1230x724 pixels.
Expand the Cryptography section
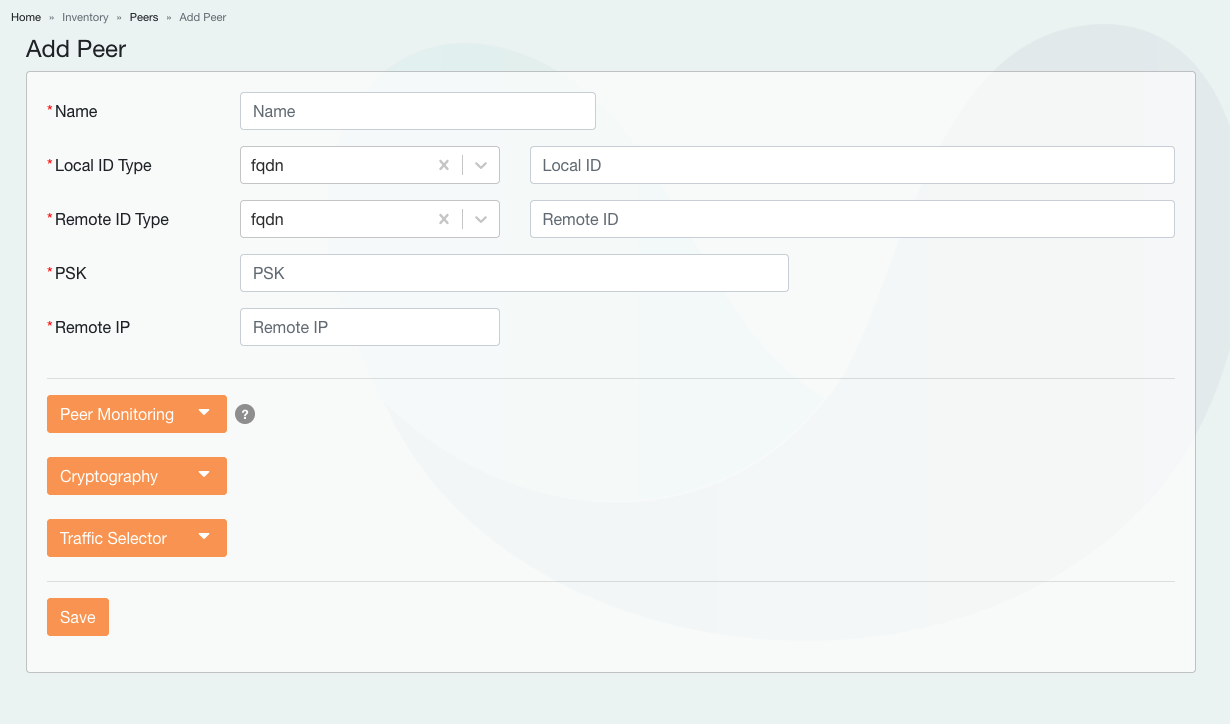pos(136,476)
